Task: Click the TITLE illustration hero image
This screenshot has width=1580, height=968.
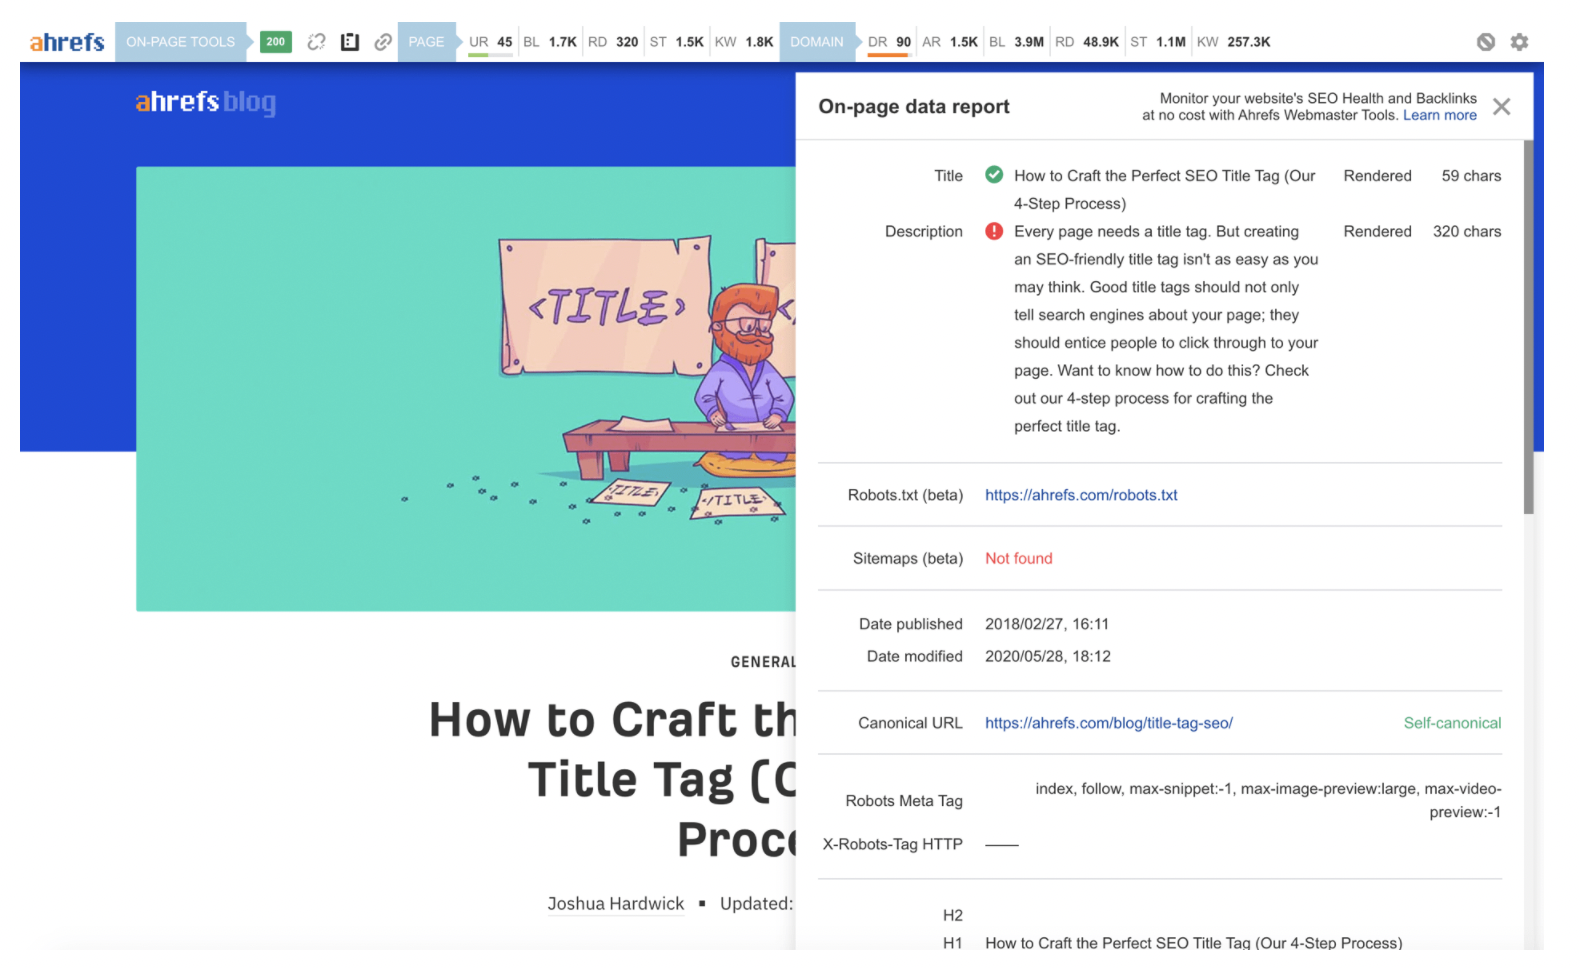Action: pos(466,389)
